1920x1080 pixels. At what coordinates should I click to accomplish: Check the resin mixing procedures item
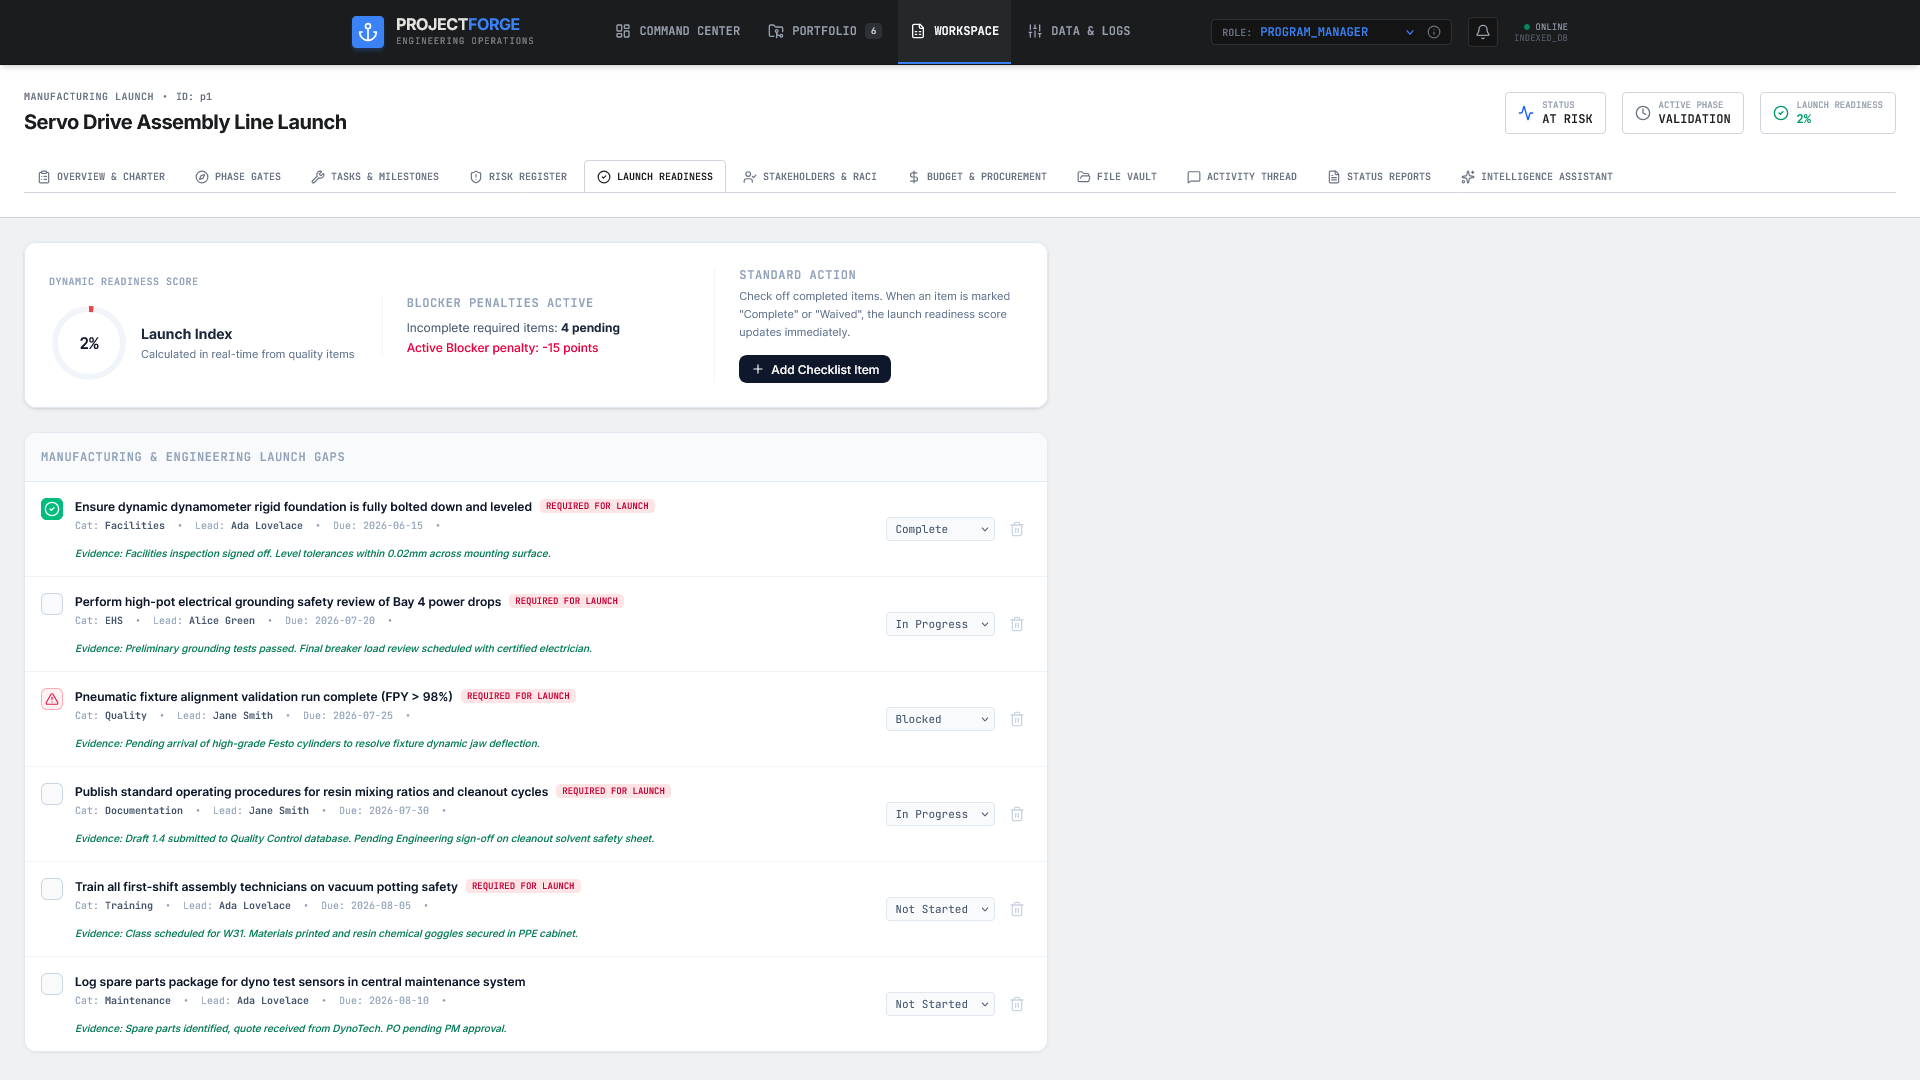(52, 794)
